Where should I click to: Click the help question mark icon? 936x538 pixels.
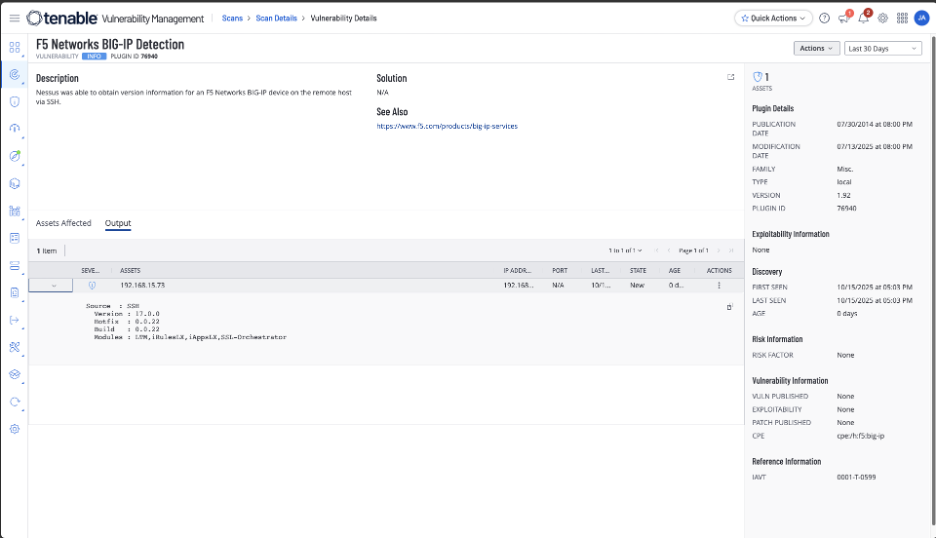point(824,18)
